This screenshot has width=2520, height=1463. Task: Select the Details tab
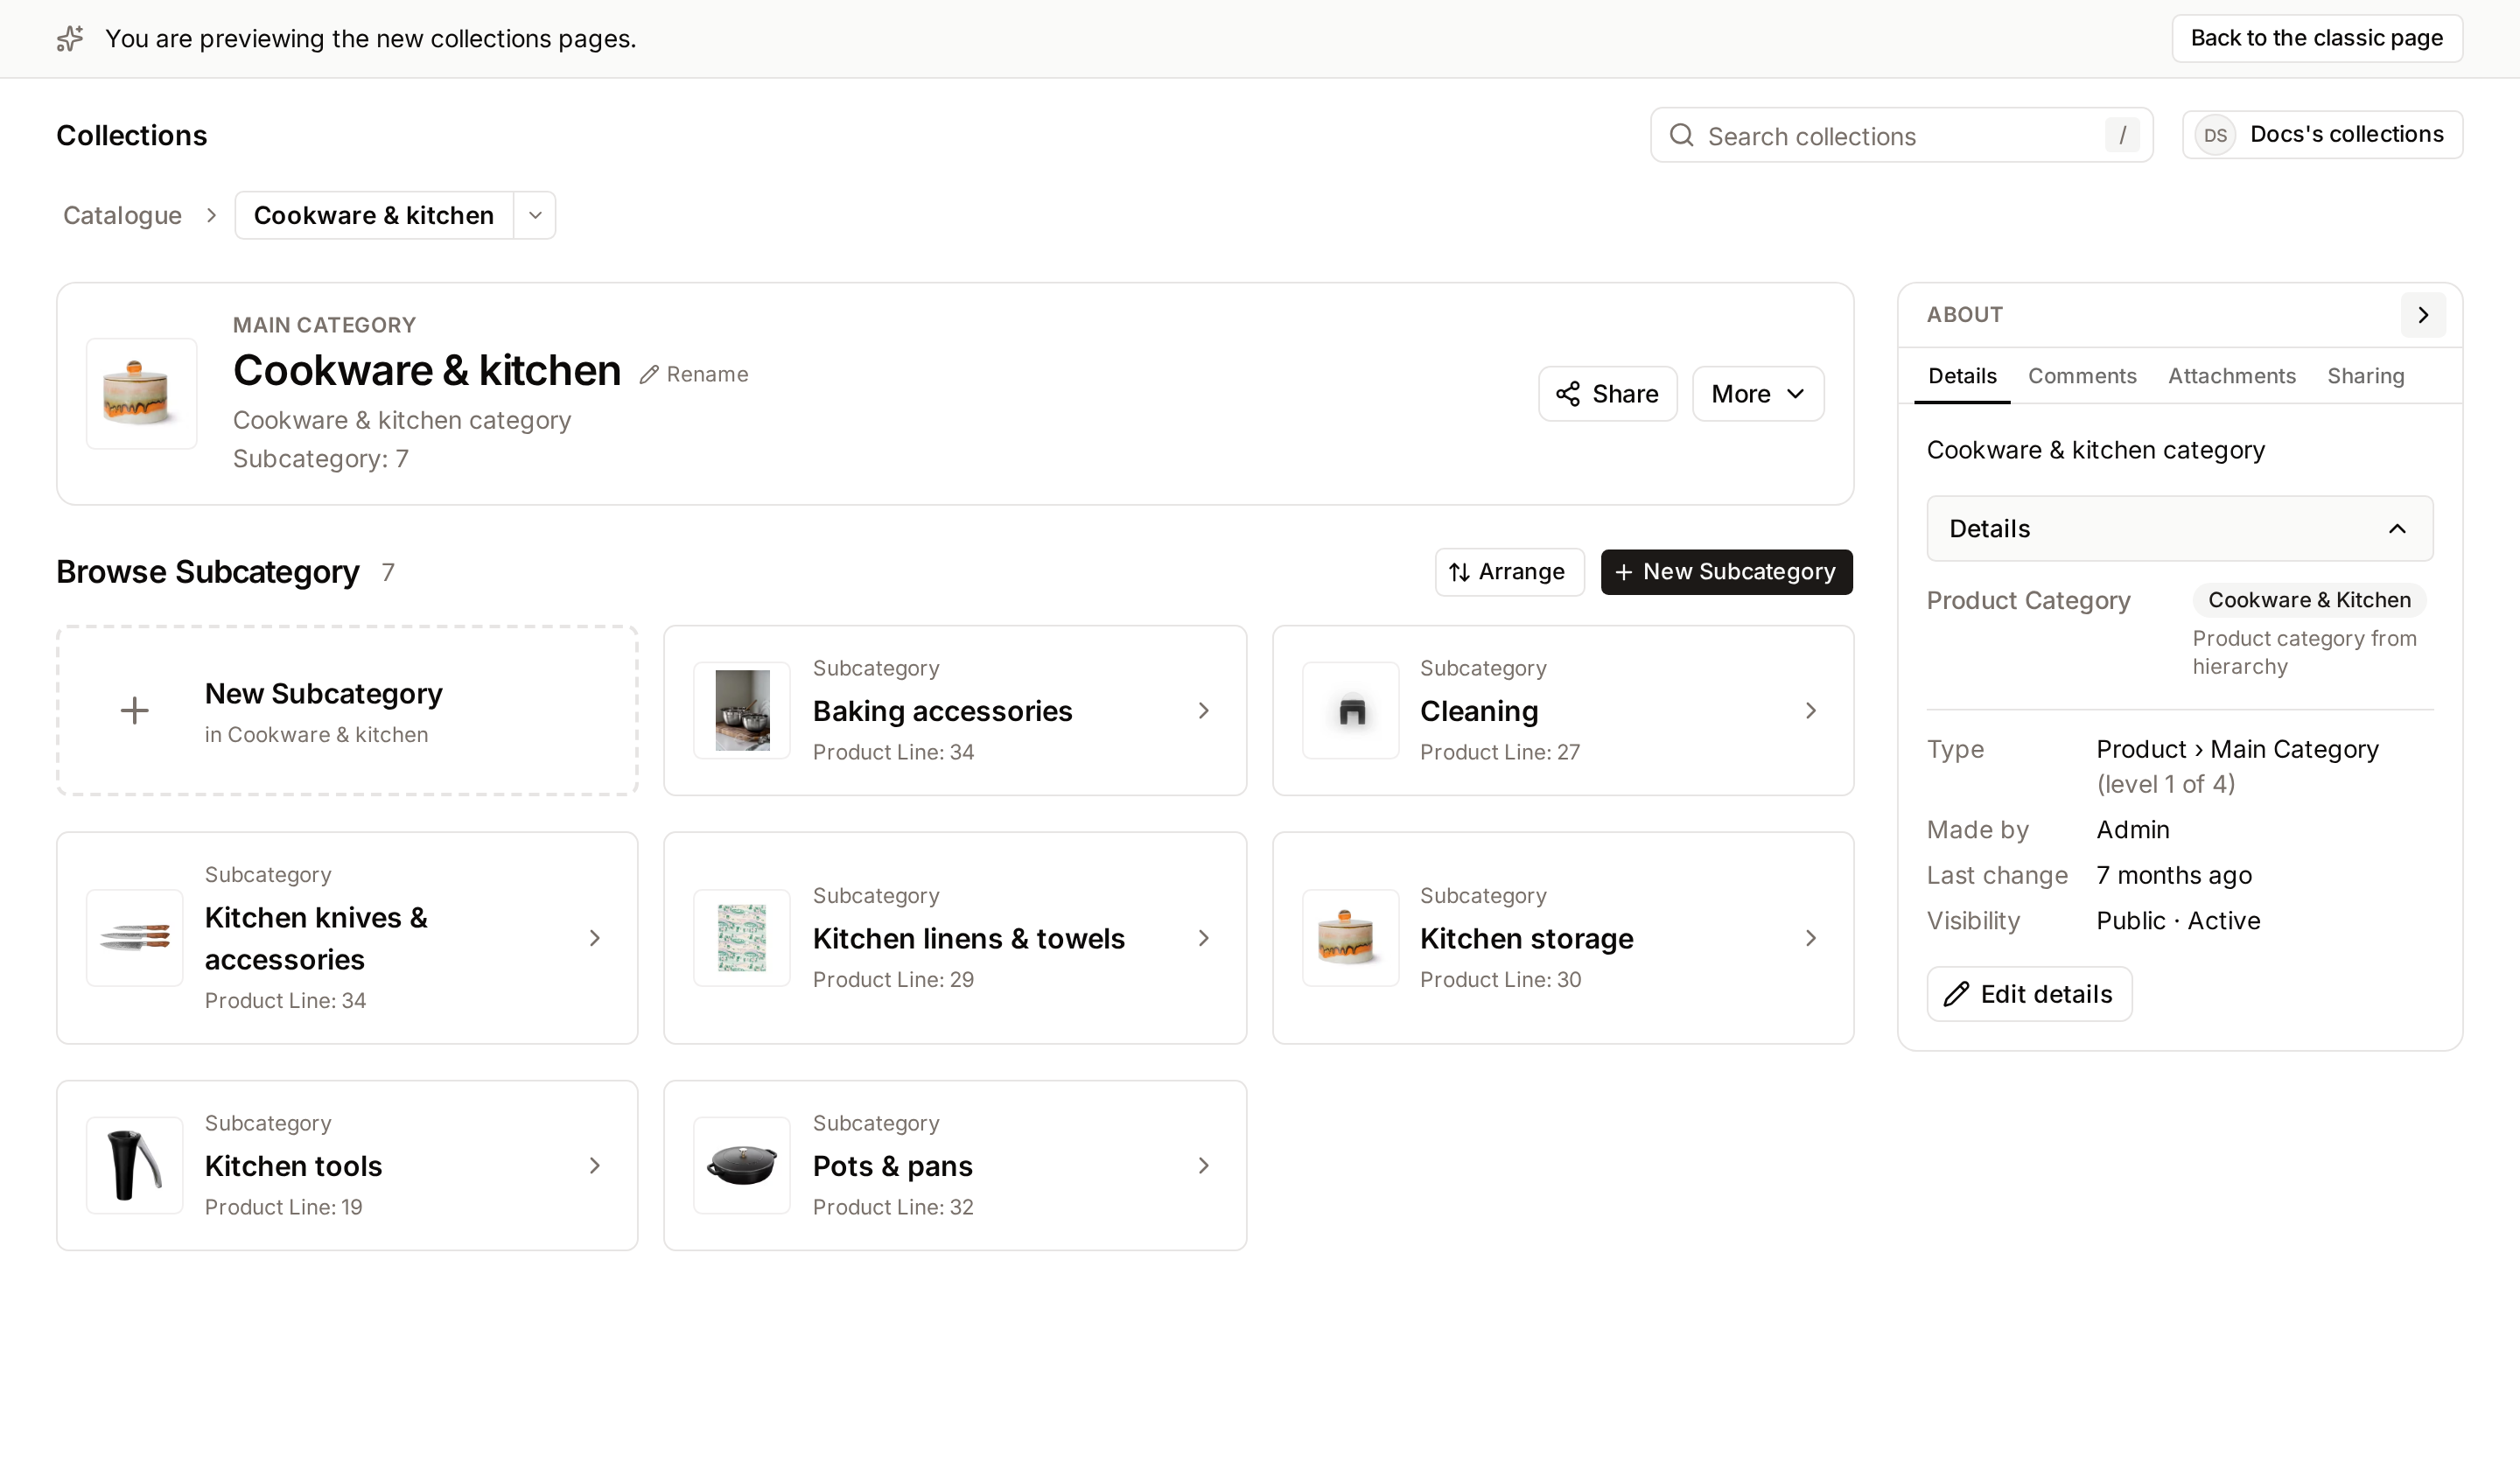1962,376
